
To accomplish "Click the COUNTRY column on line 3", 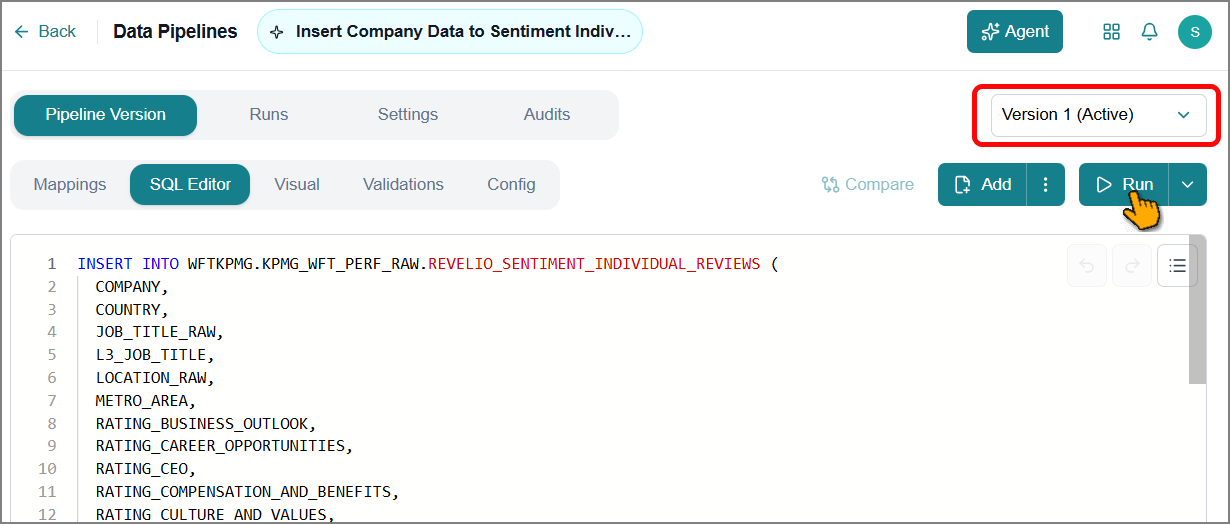I will click(129, 310).
